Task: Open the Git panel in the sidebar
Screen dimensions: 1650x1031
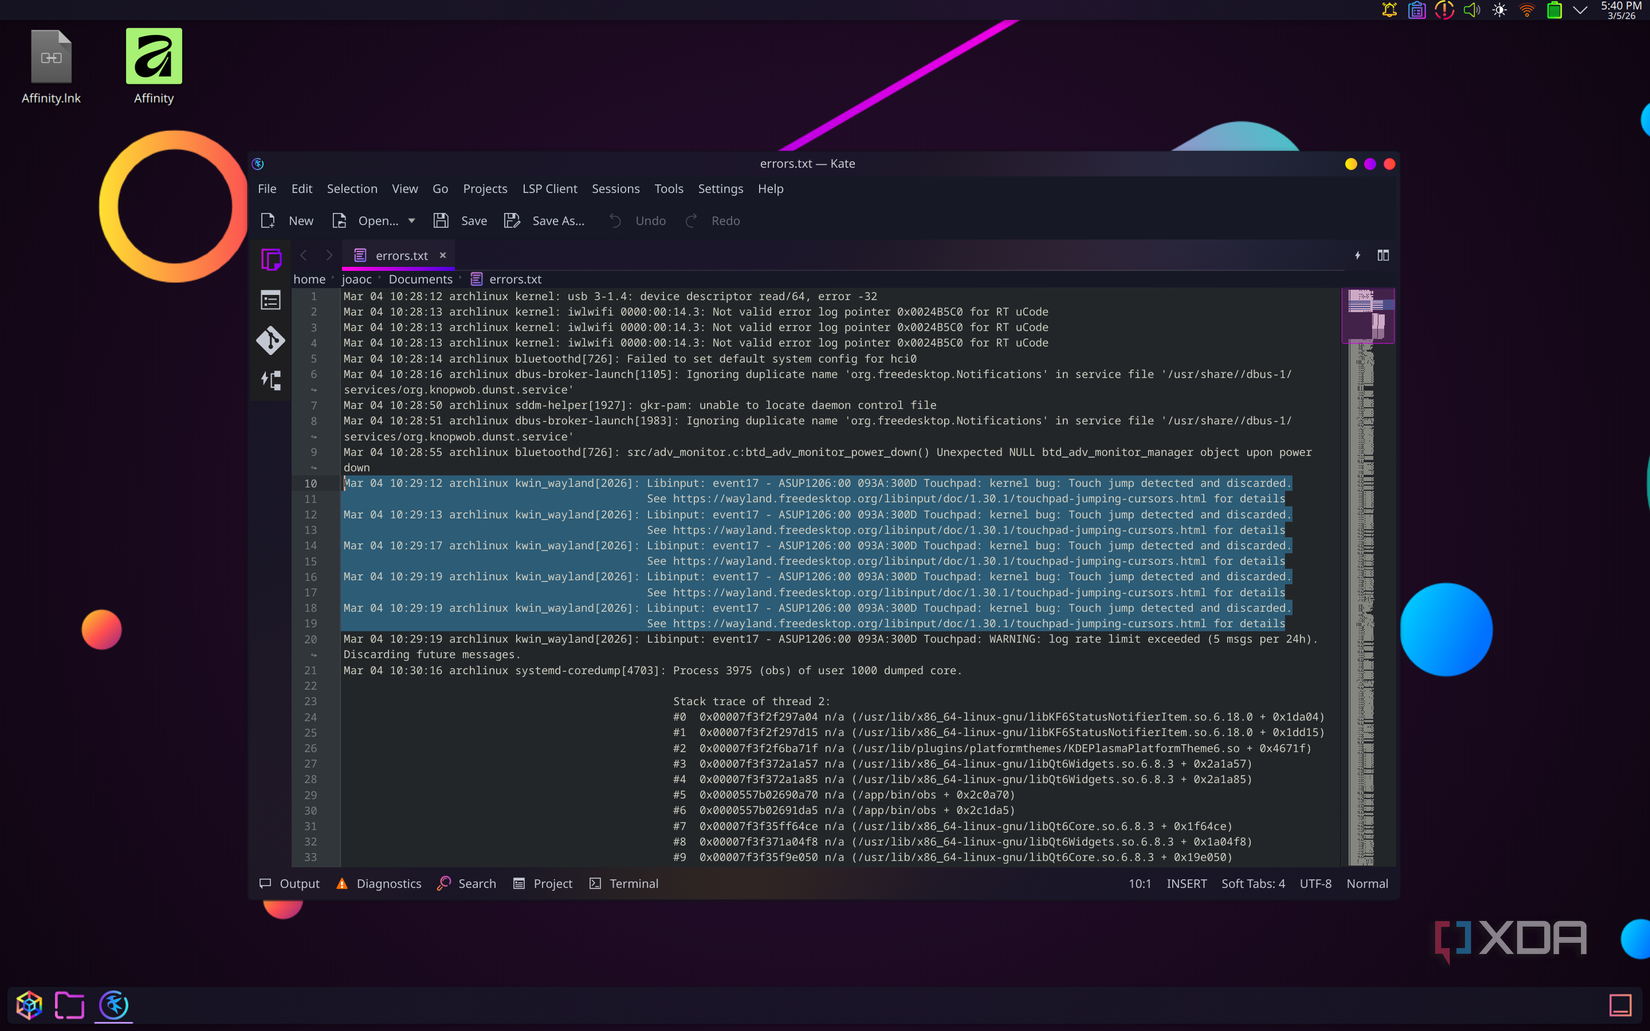Action: (269, 340)
